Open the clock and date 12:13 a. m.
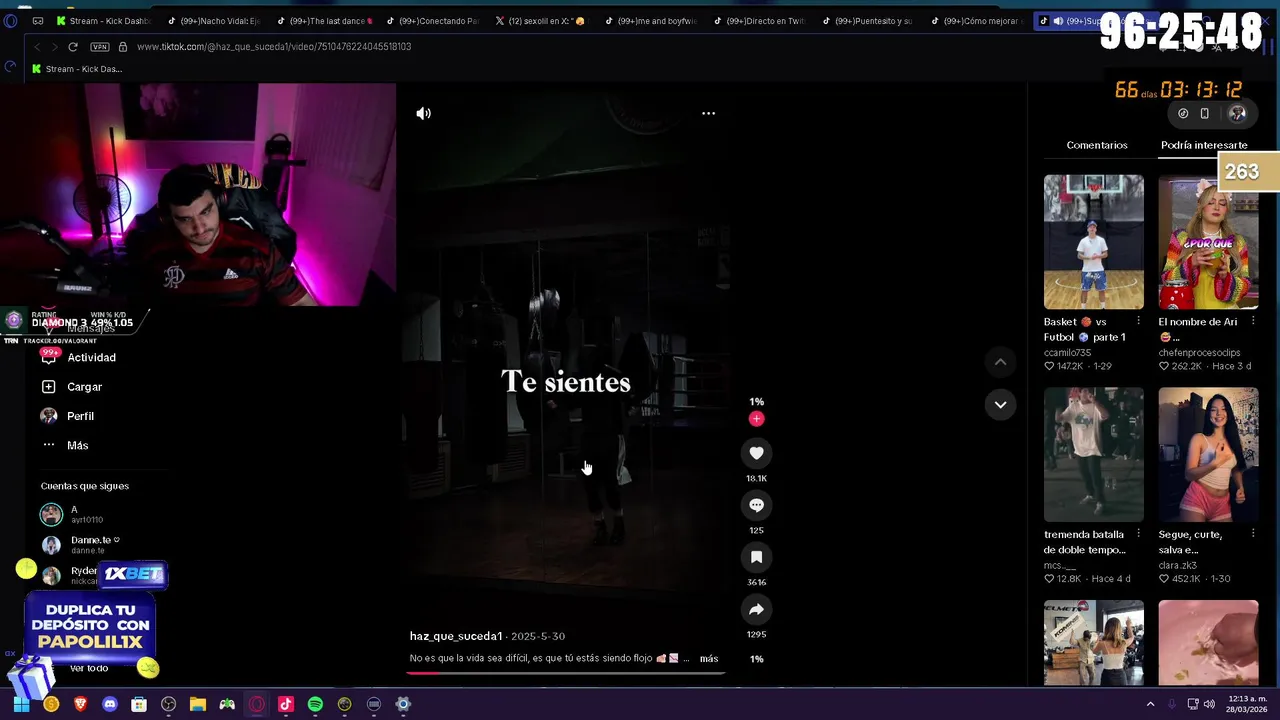 pos(1246,705)
